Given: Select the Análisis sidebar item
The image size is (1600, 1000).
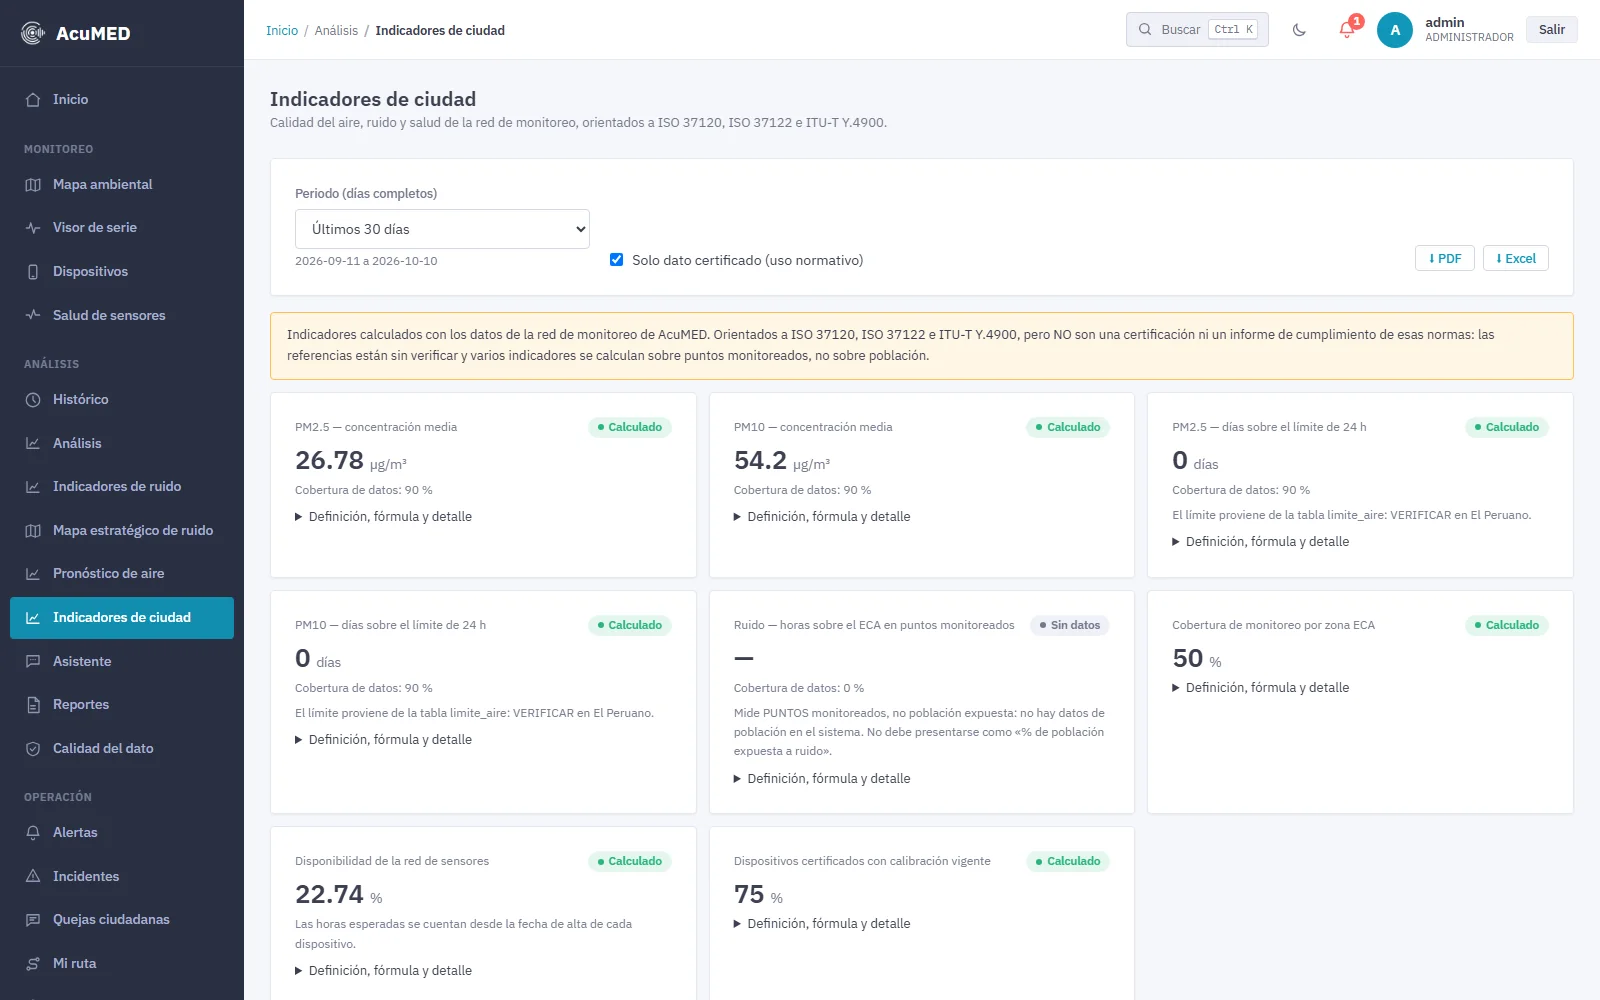Looking at the screenshot, I should click(x=122, y=444).
